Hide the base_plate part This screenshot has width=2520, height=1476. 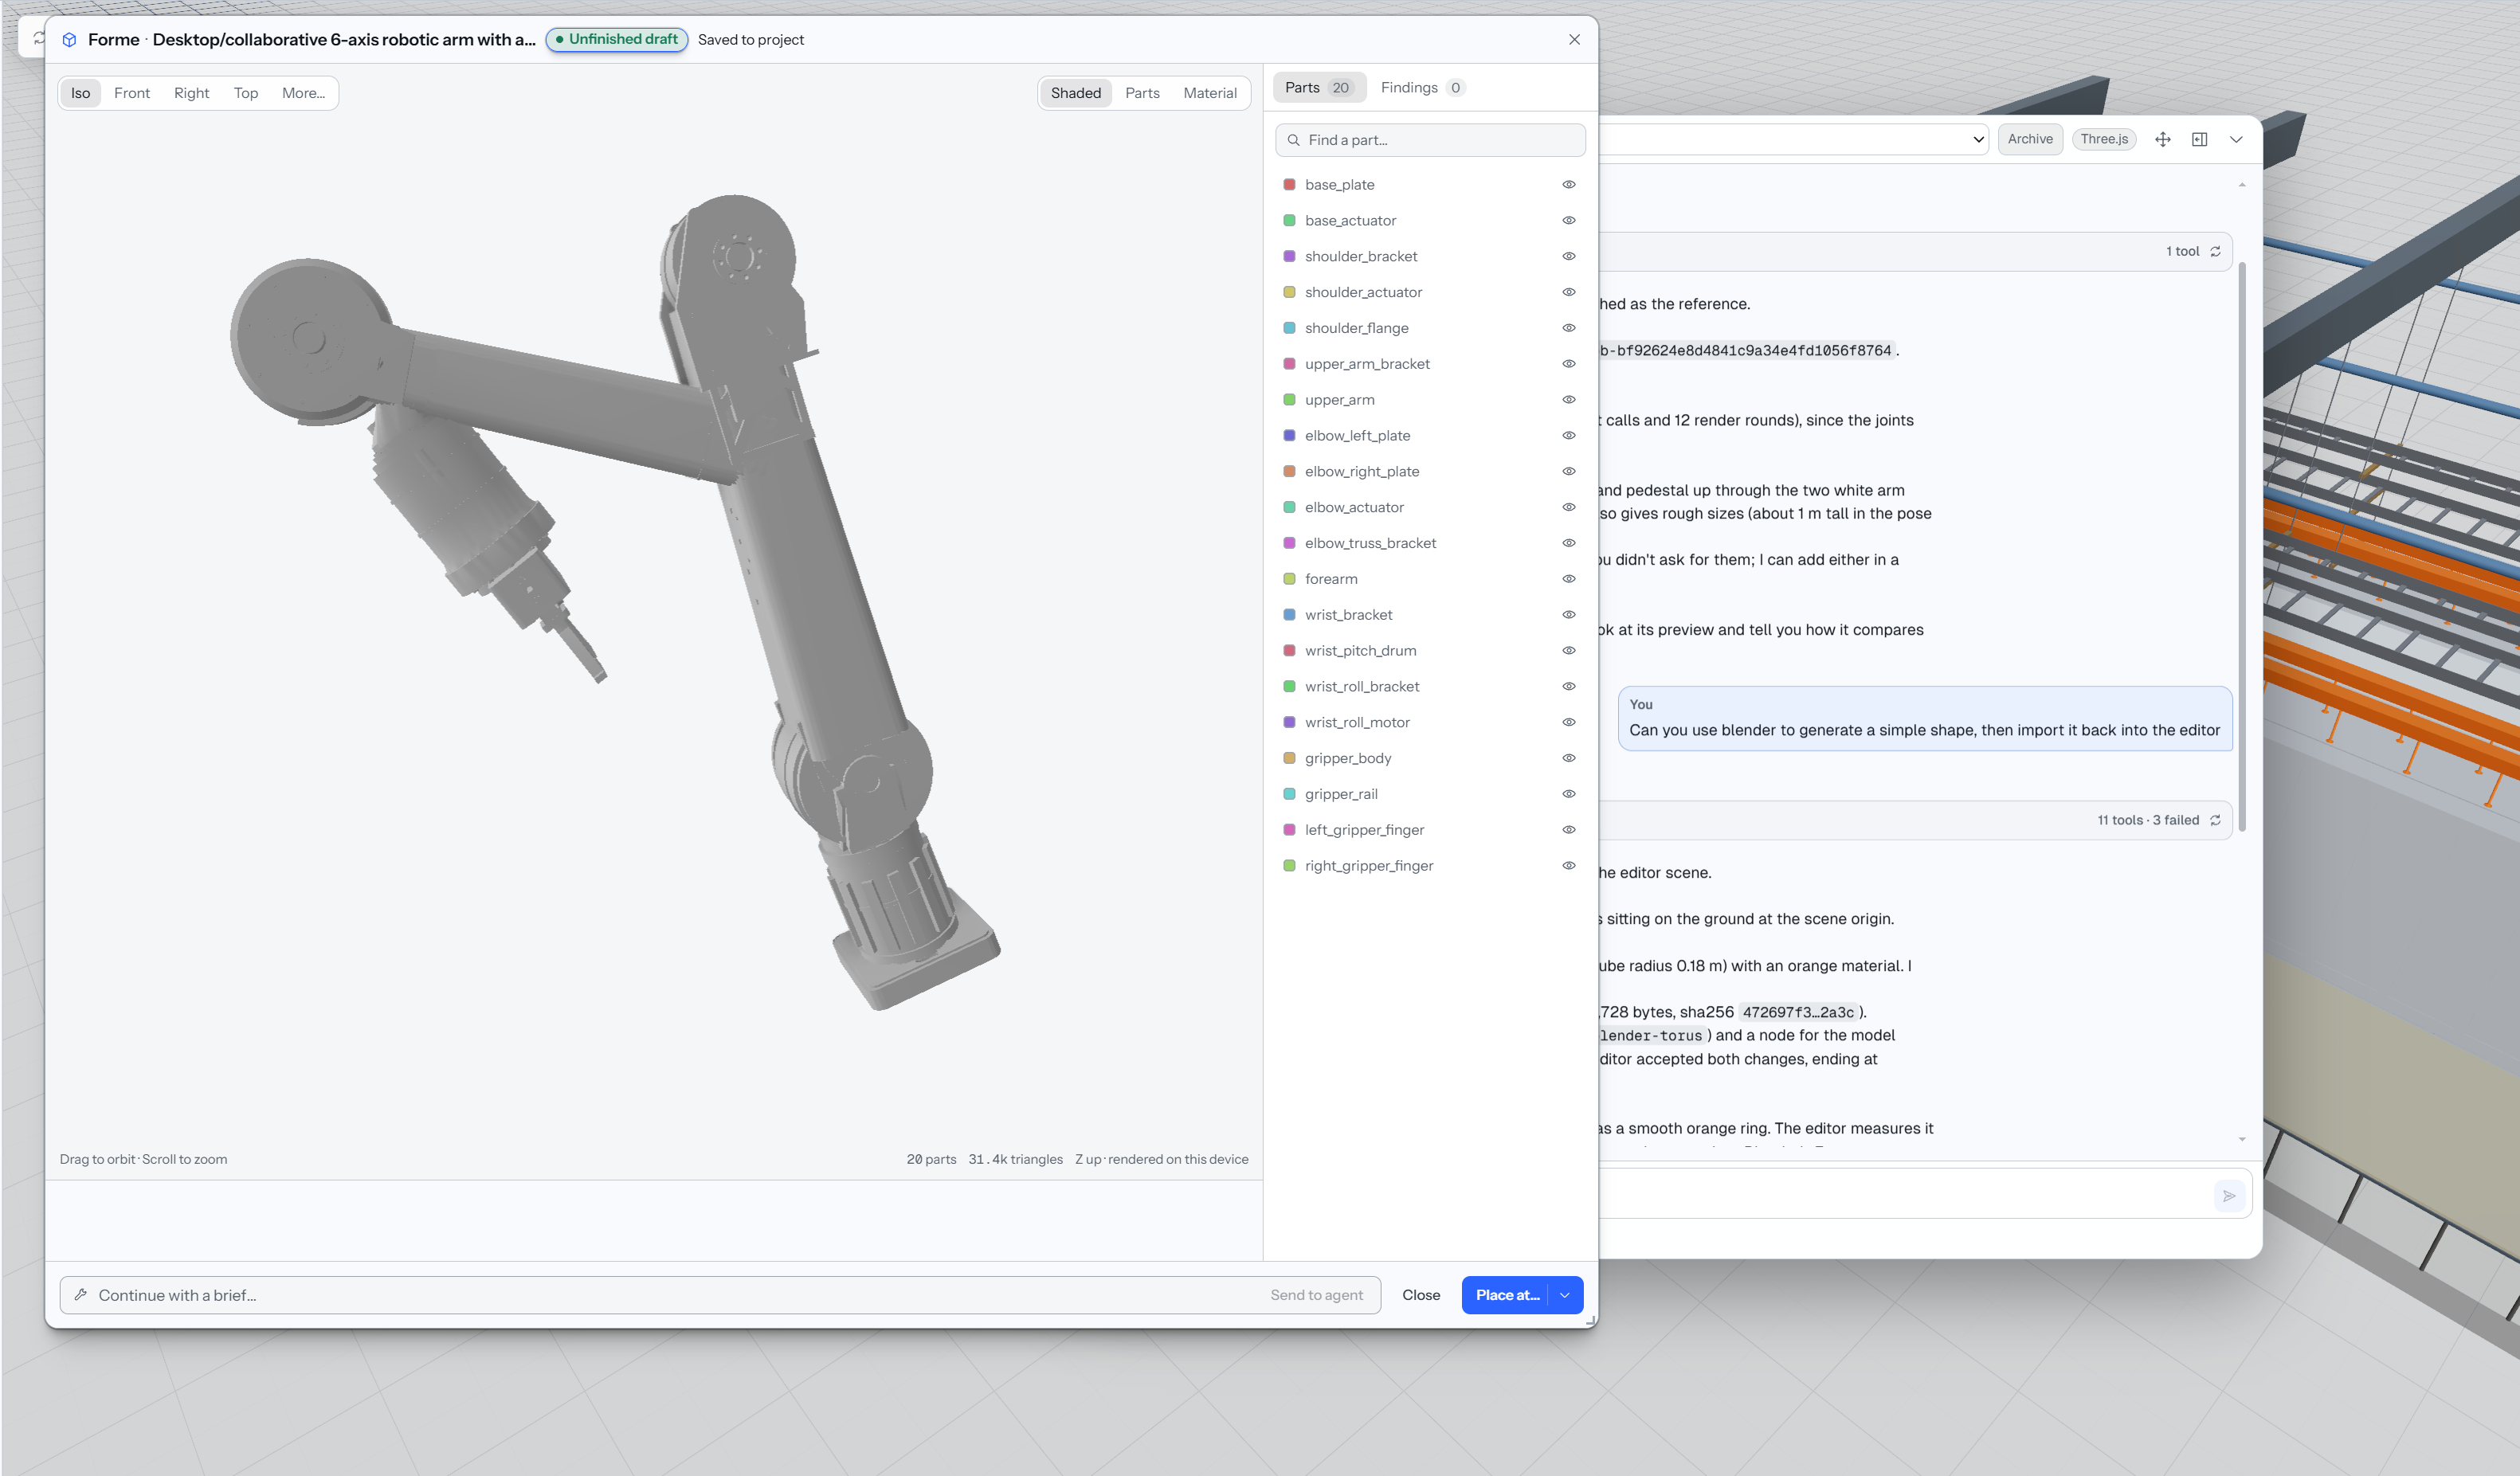[1568, 185]
